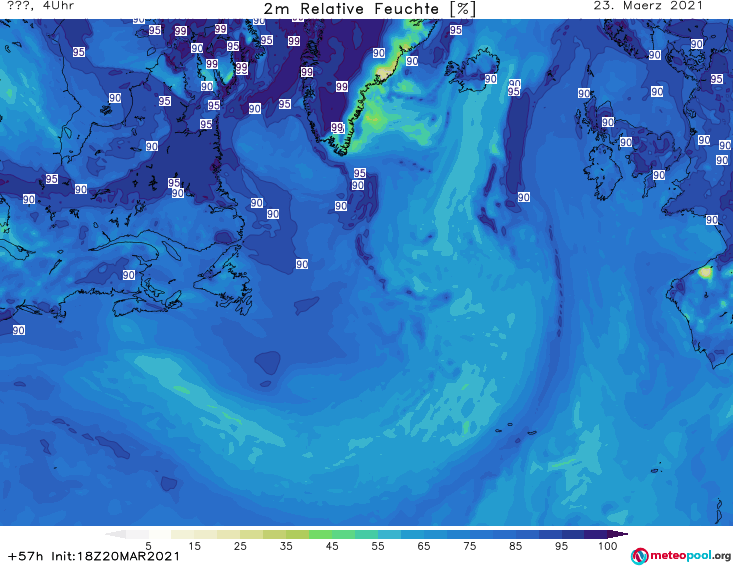
Task: Click the 'Init:18Z20MAR2021' model run text
Action: [115, 556]
